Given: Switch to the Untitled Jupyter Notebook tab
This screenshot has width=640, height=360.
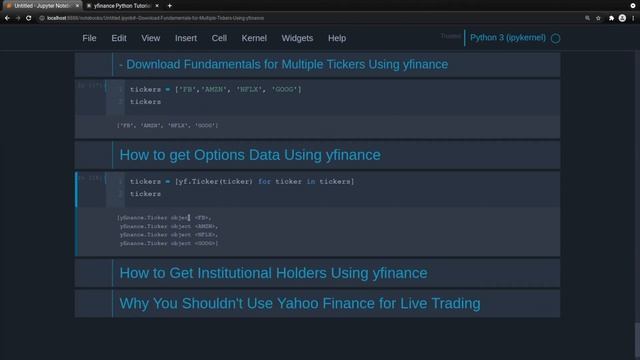Looking at the screenshot, I should (x=42, y=6).
